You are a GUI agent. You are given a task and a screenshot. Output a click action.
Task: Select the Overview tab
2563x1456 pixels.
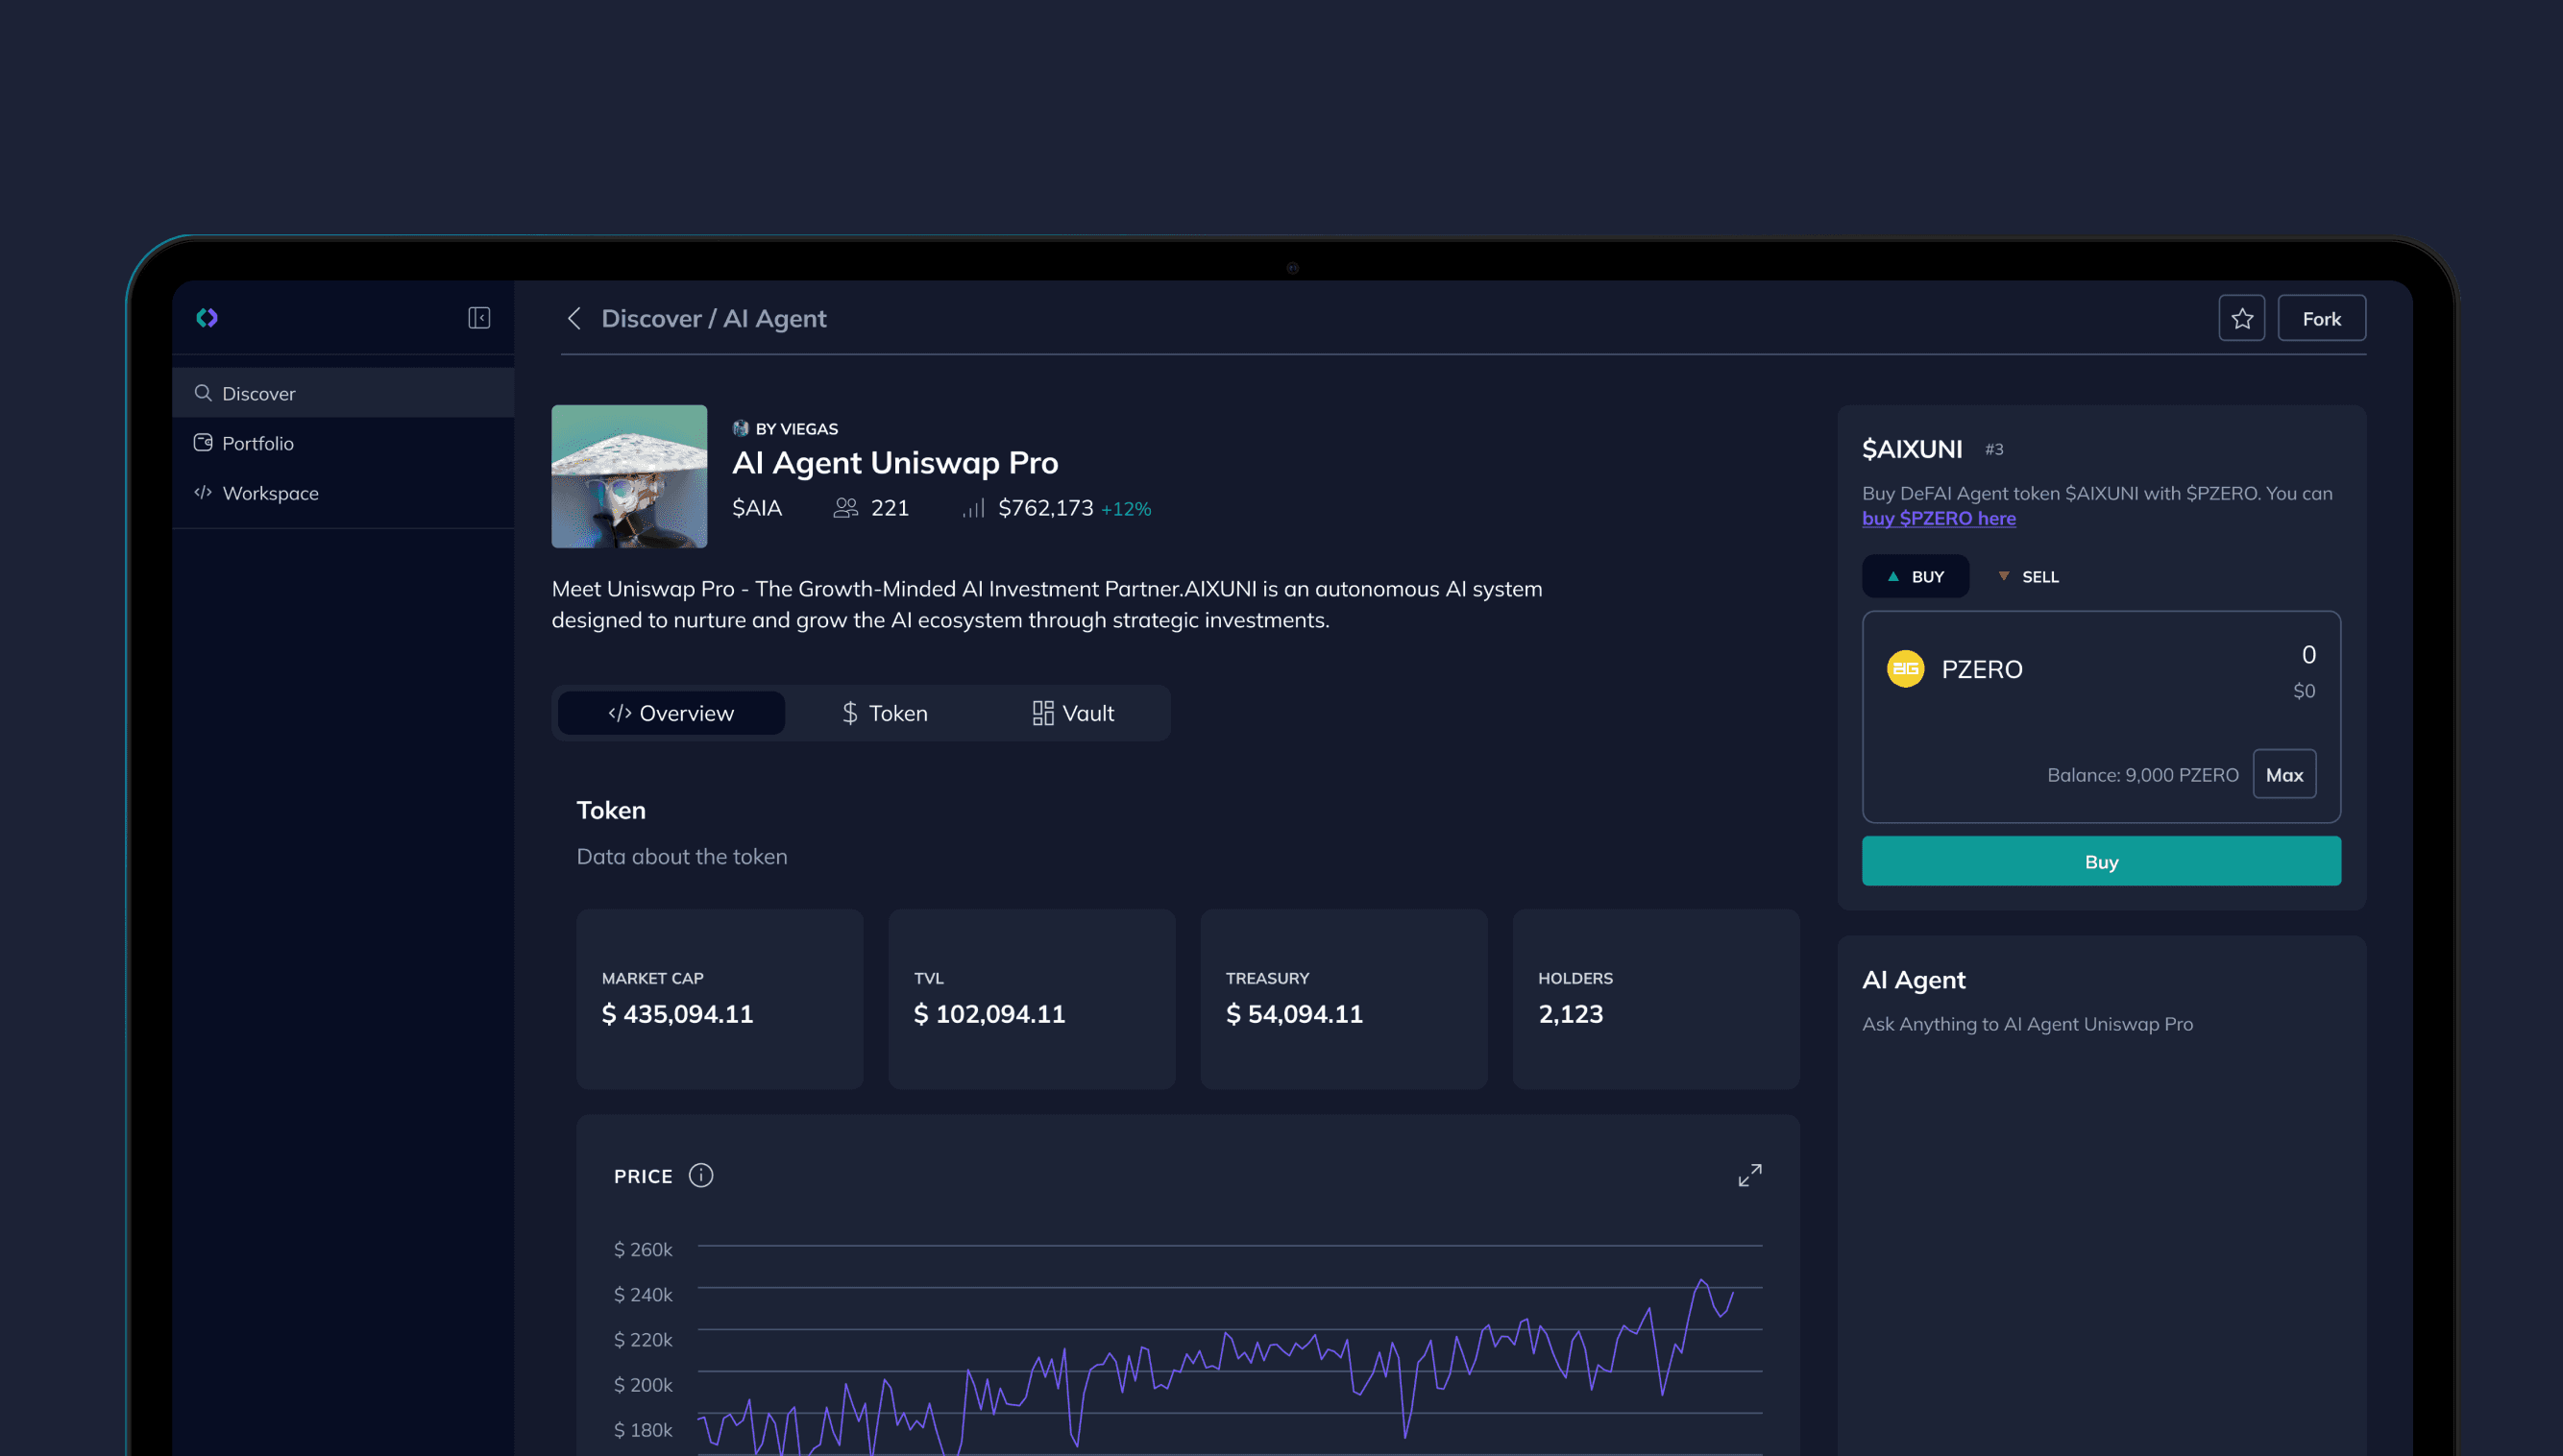coord(671,713)
